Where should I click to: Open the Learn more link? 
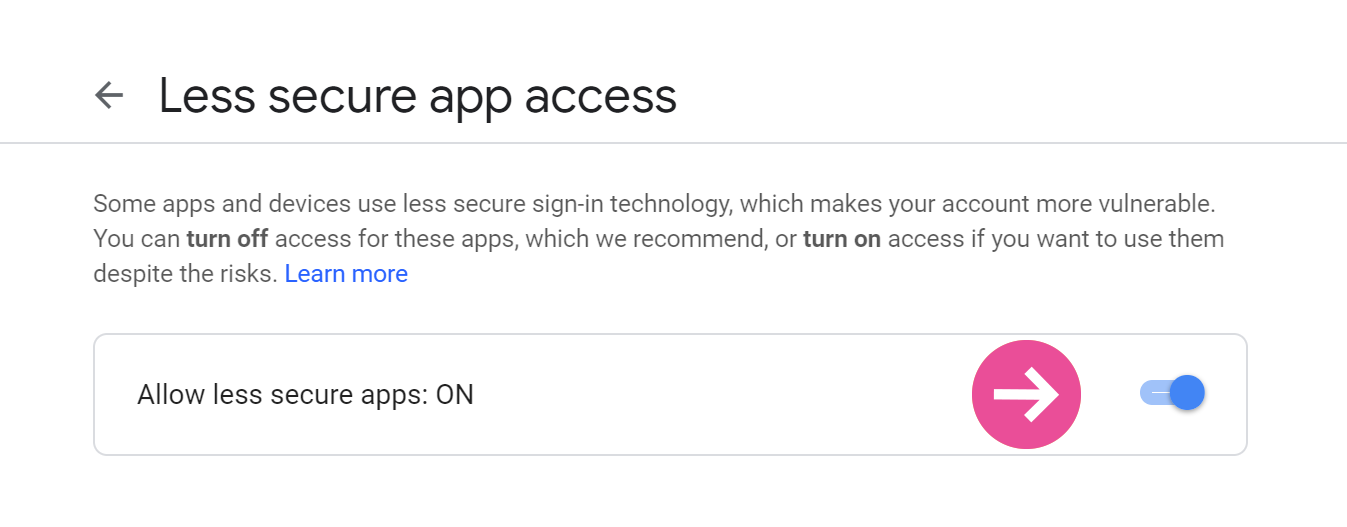click(346, 274)
